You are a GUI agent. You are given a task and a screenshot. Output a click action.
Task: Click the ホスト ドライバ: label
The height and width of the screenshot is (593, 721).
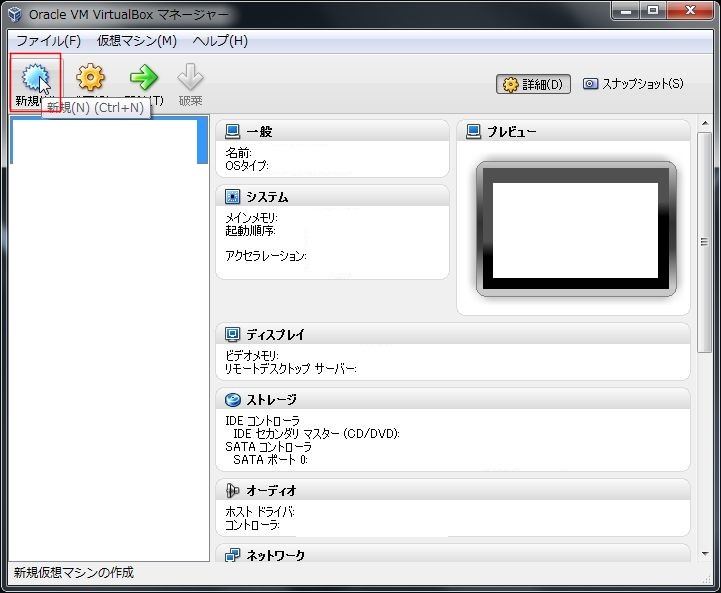click(260, 512)
